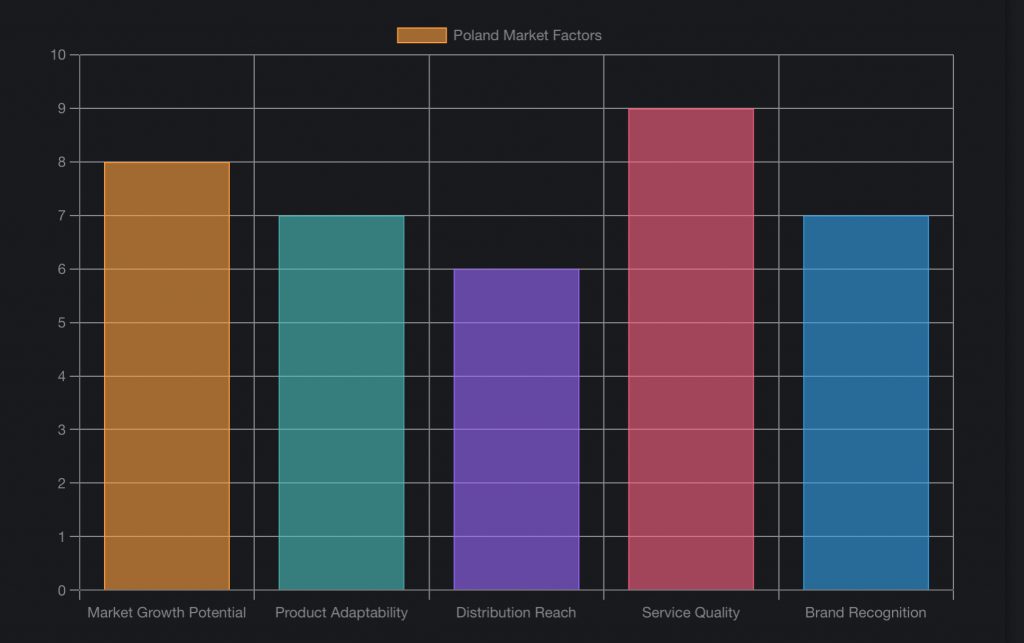
Task: Click the blue Brand Recognition bar
Action: pos(866,402)
